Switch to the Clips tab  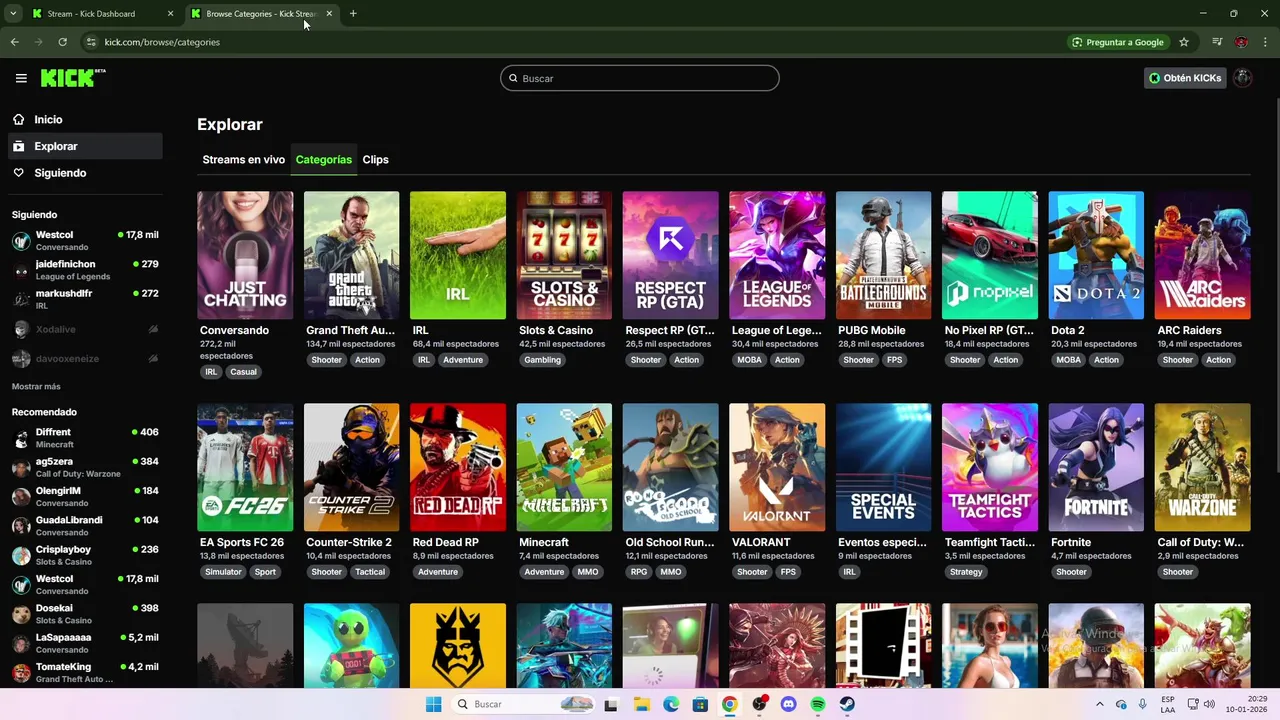click(x=375, y=159)
